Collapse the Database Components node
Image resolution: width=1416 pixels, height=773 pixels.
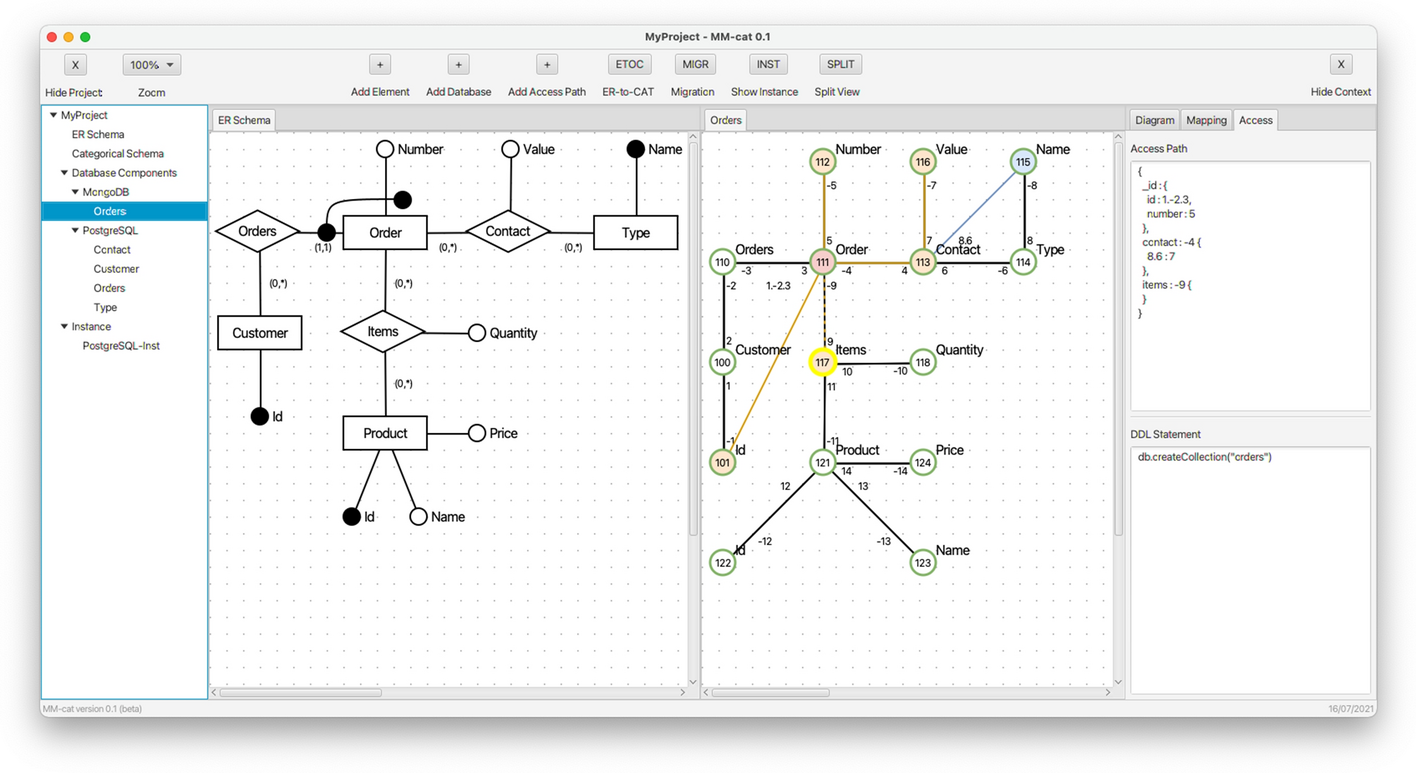64,173
